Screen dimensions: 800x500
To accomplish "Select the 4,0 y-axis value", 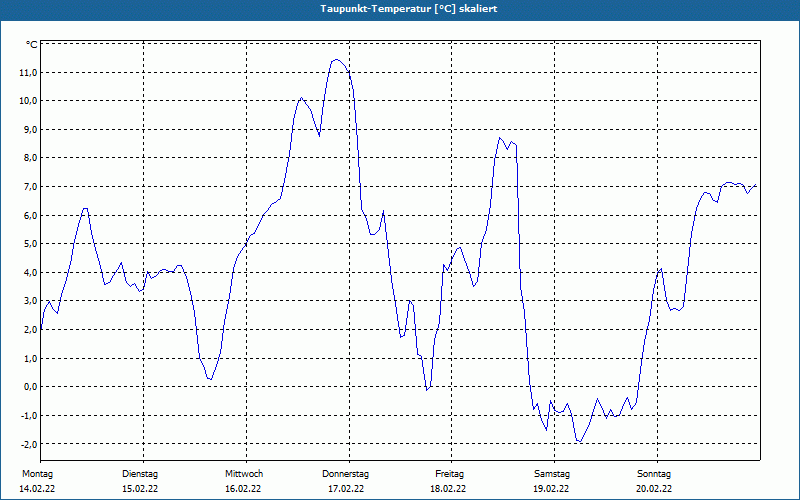I will 30,272.
